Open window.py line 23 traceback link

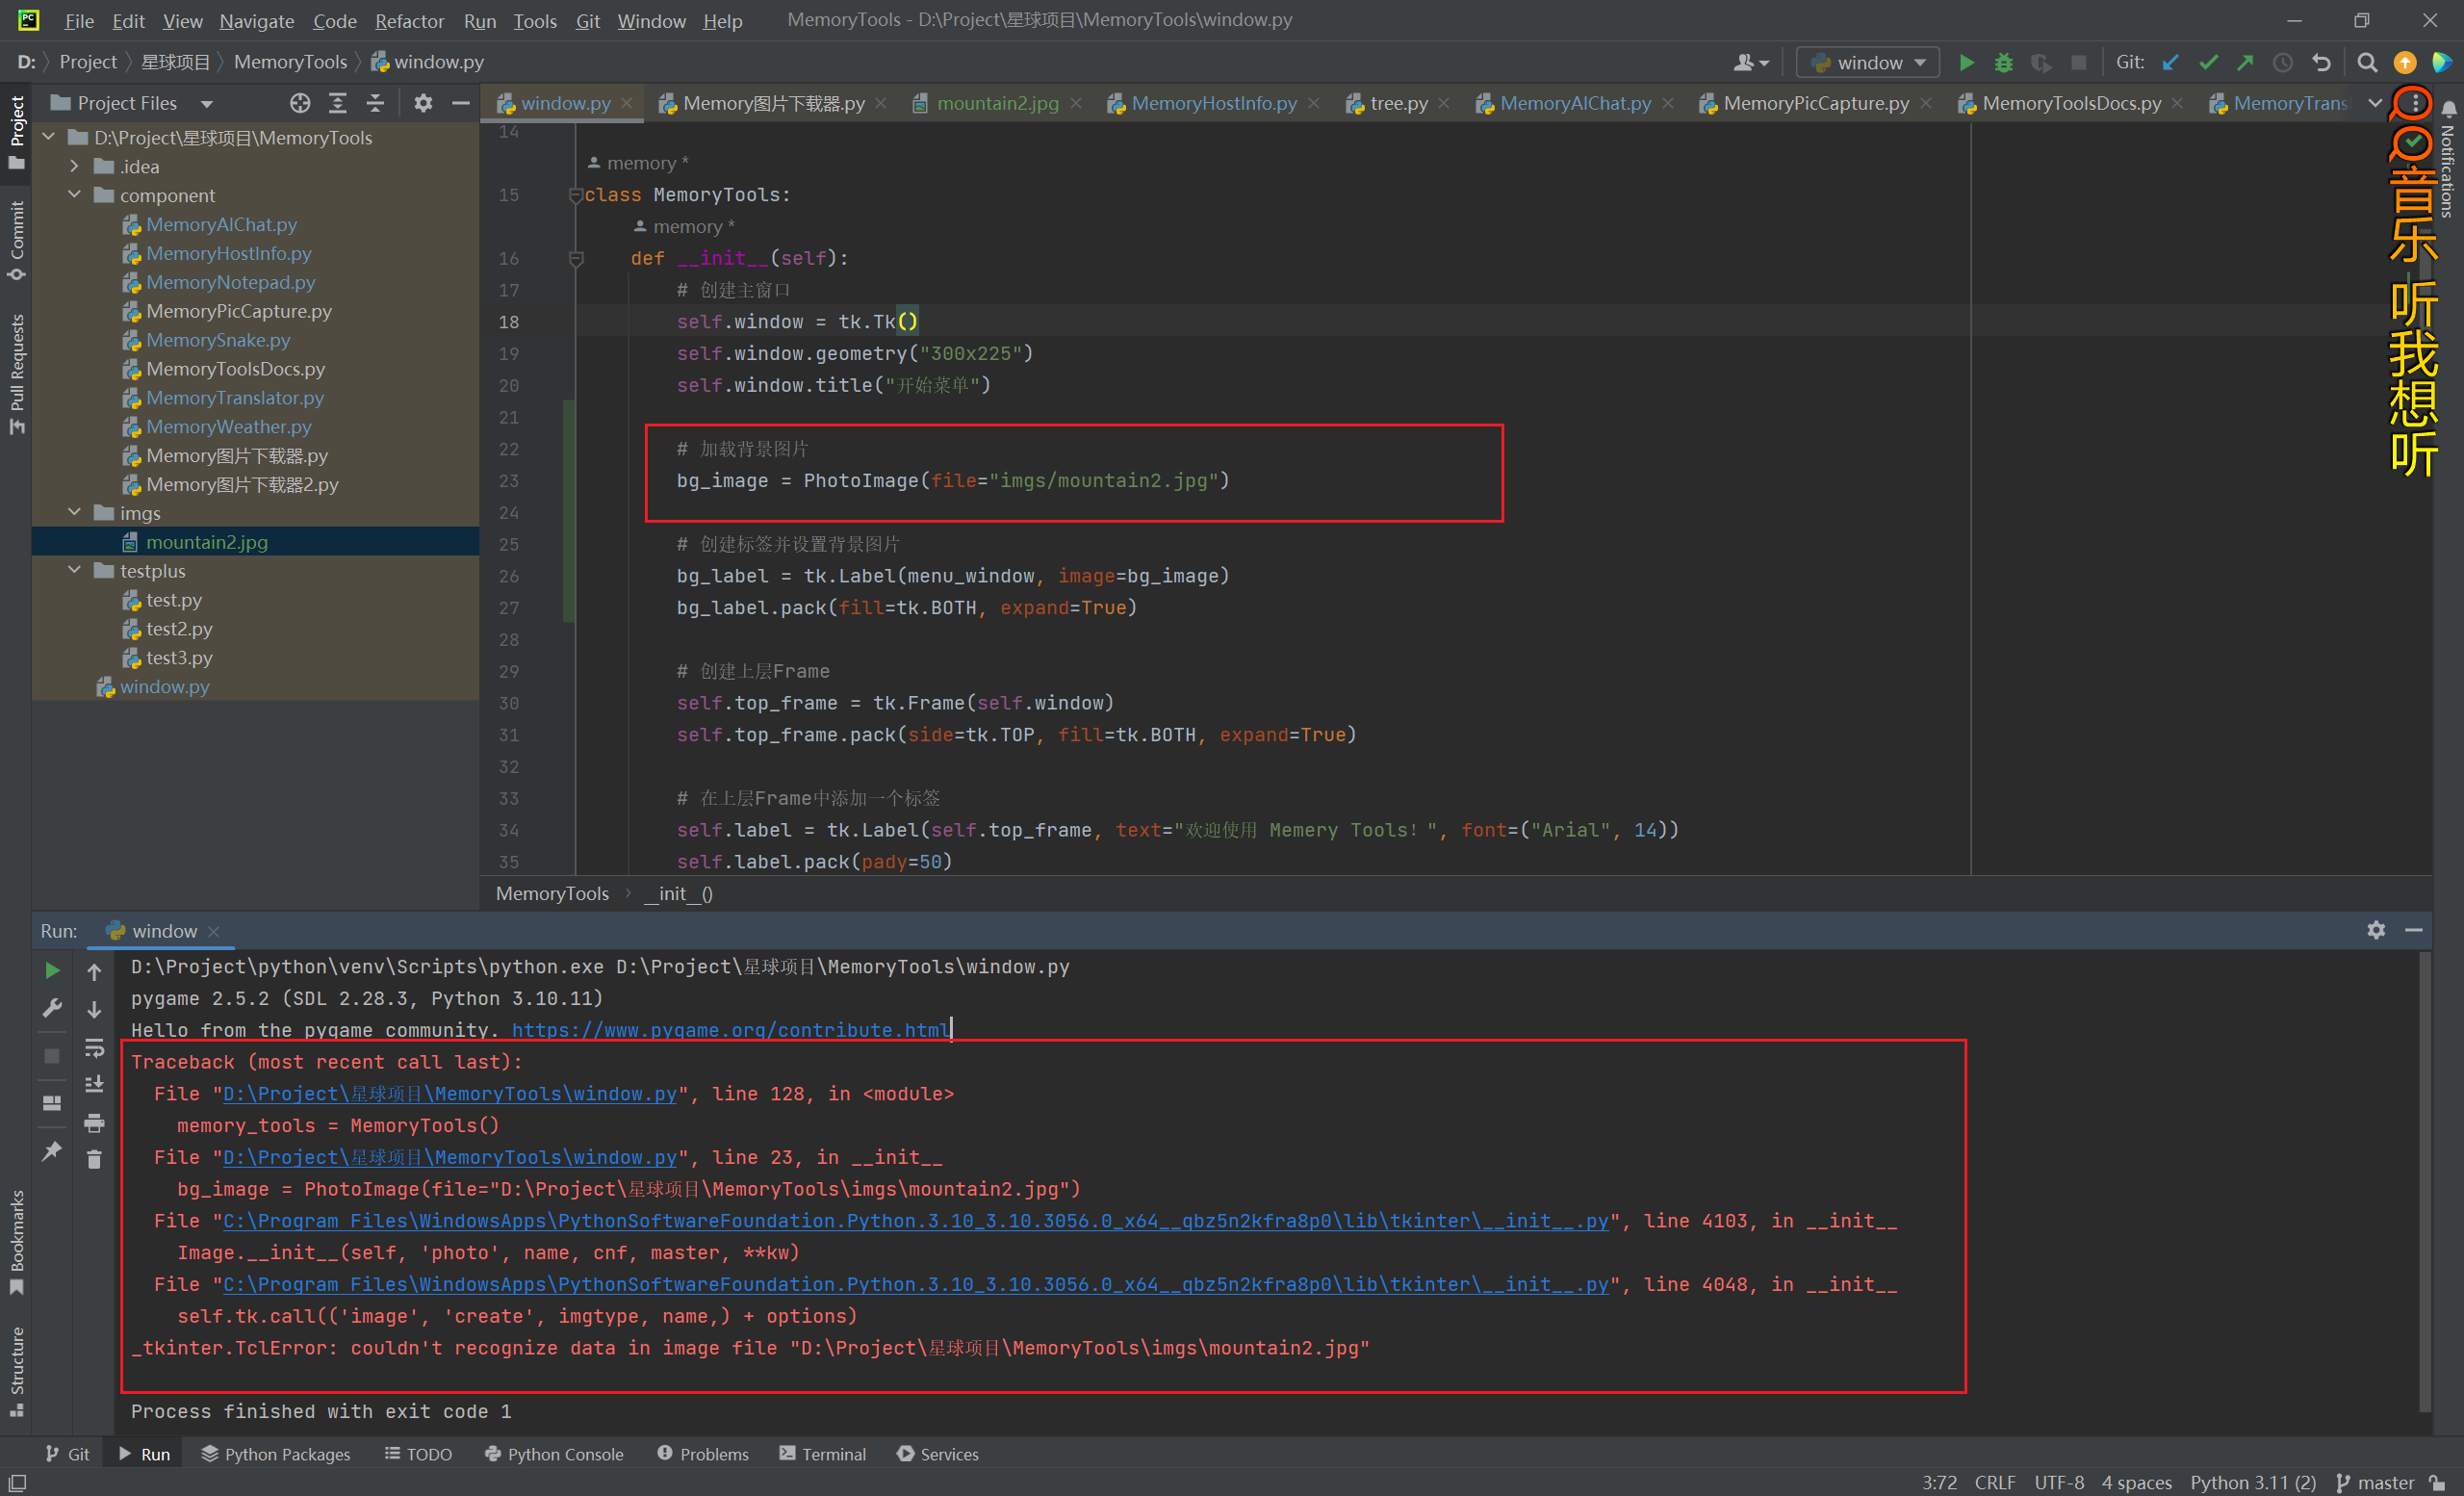coord(449,1157)
